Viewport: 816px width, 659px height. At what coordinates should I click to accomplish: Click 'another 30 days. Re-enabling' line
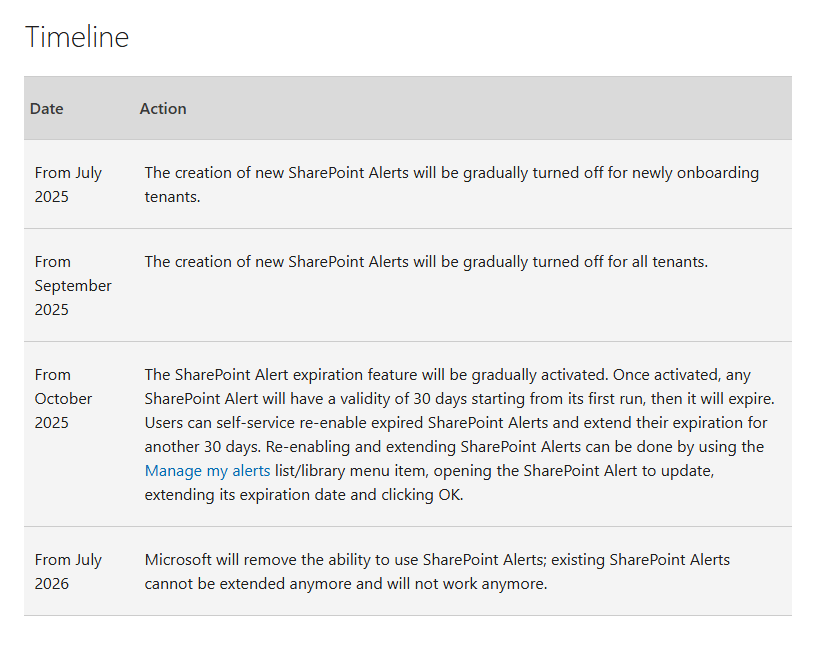tap(454, 447)
